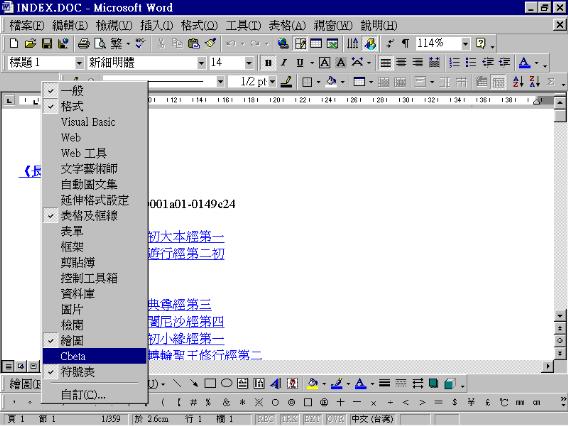Click the AutoSum sigma icon
This screenshot has width=568, height=426.
[551, 82]
